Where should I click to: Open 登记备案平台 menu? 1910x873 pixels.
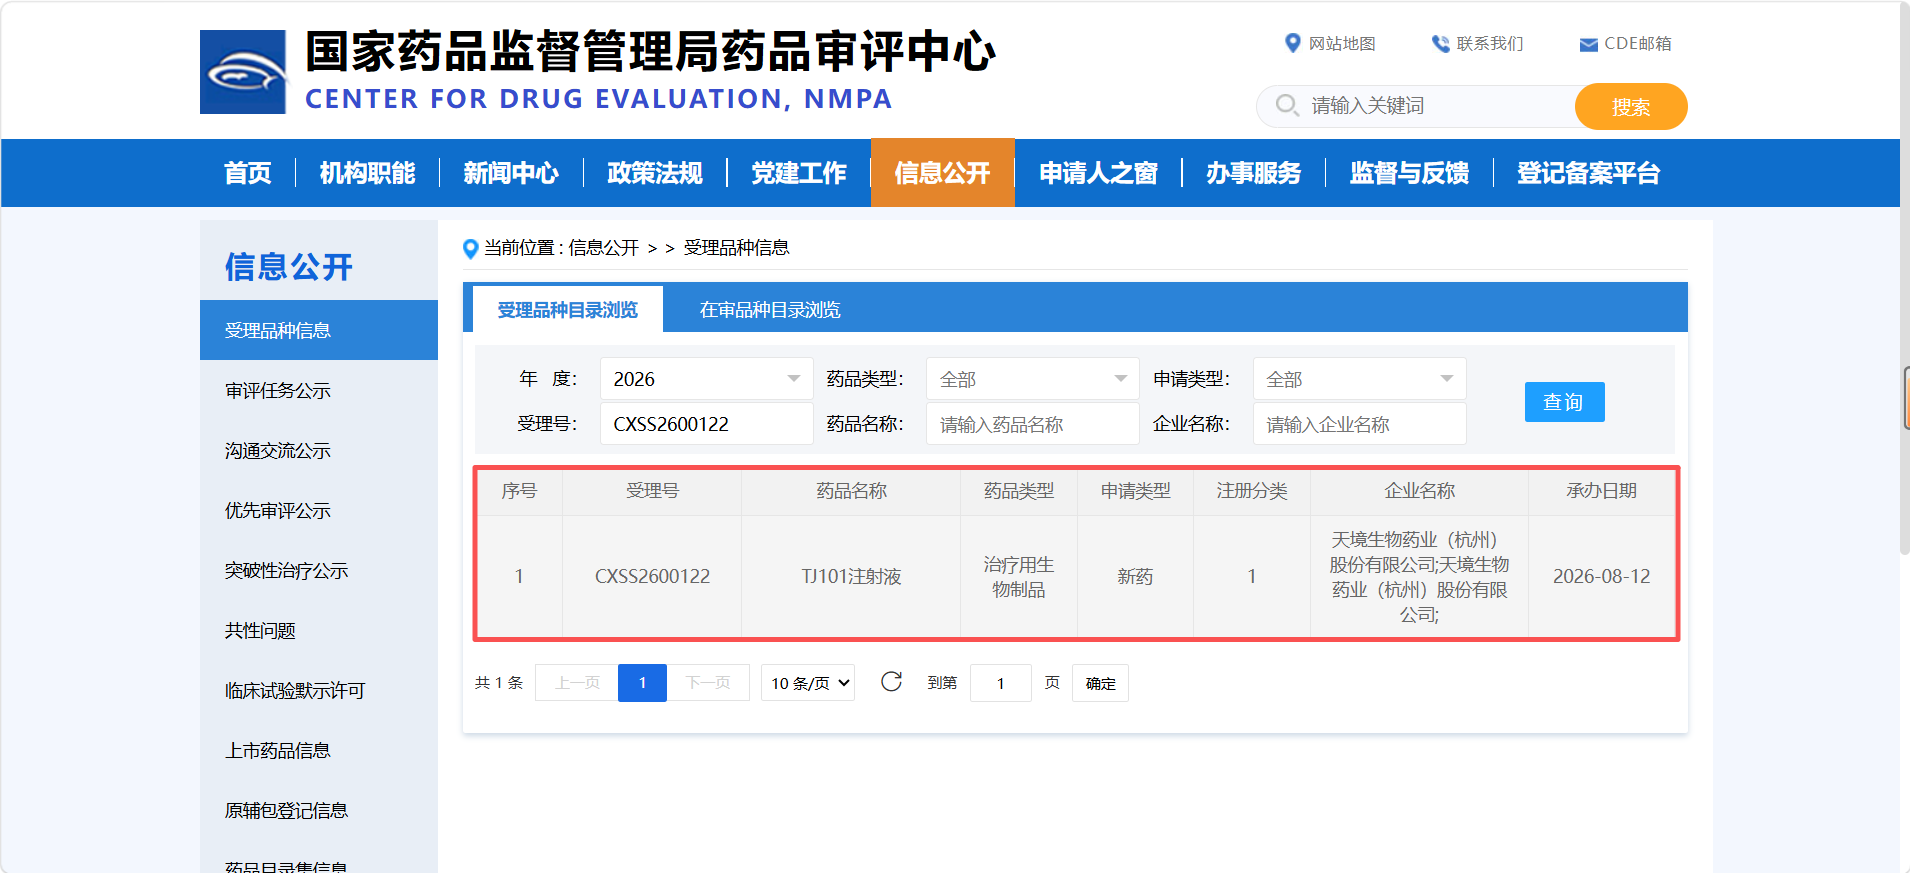pyautogui.click(x=1589, y=173)
